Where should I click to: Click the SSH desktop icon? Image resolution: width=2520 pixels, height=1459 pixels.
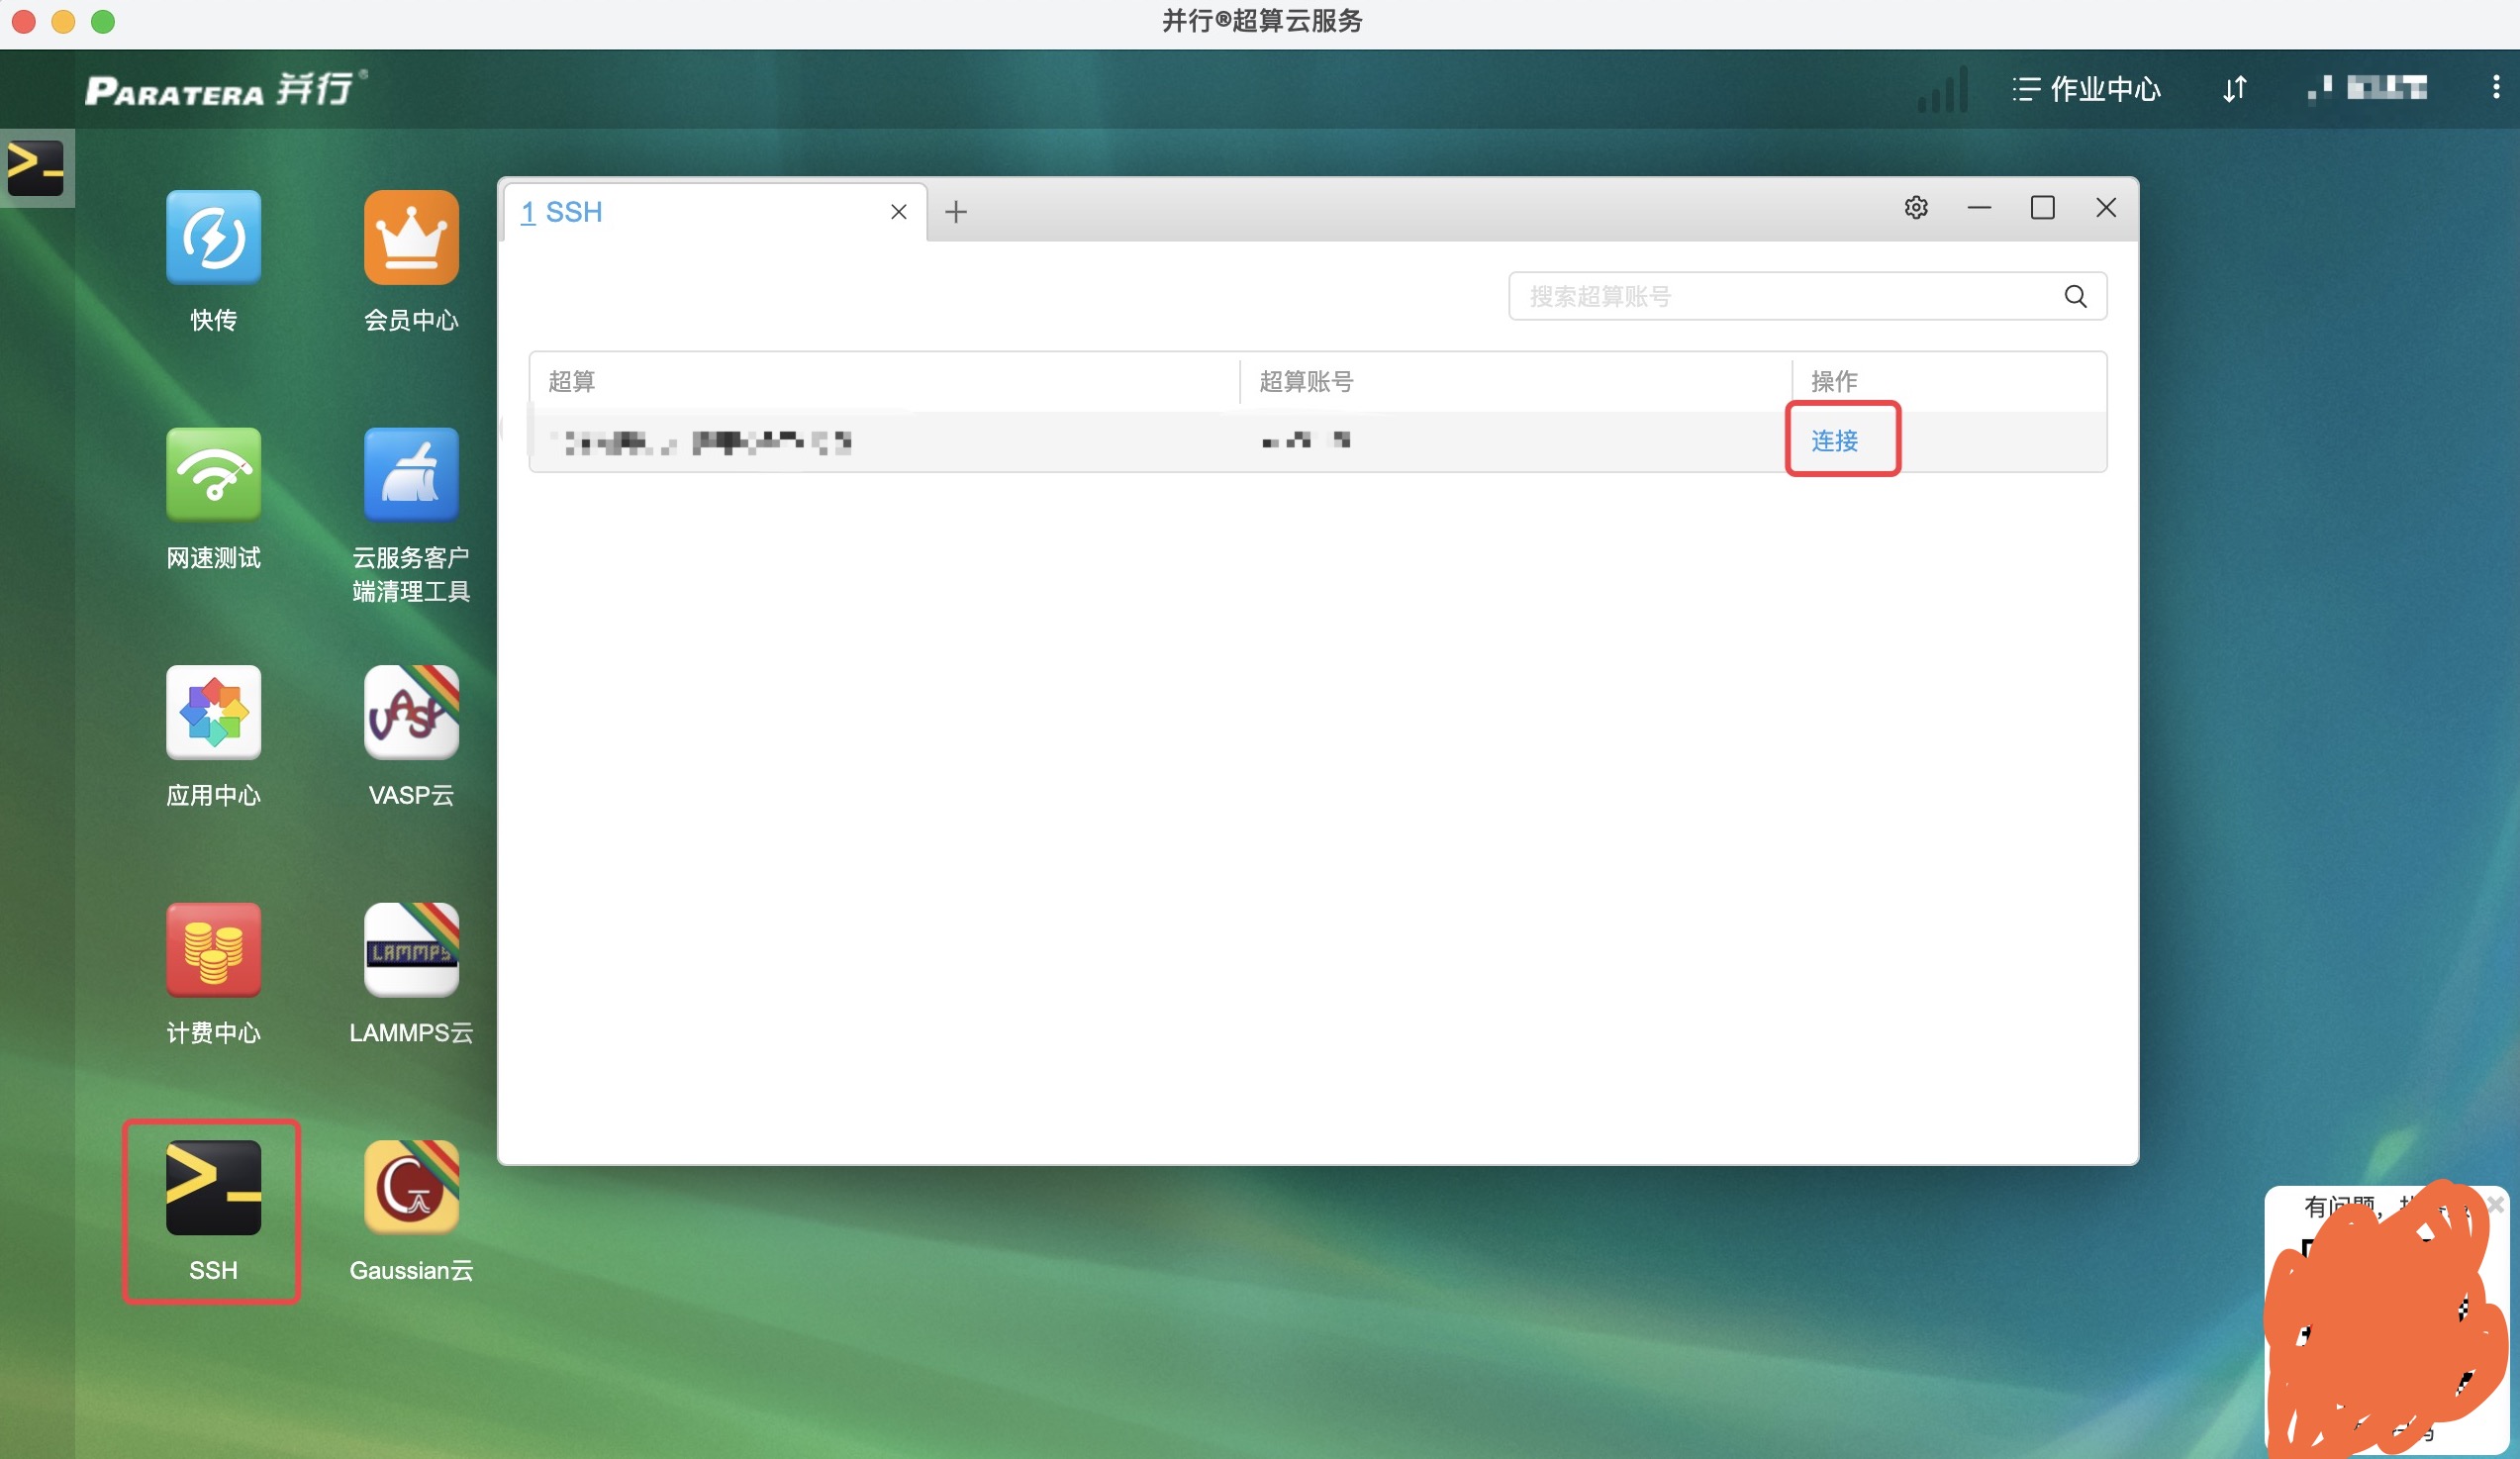213,1187
